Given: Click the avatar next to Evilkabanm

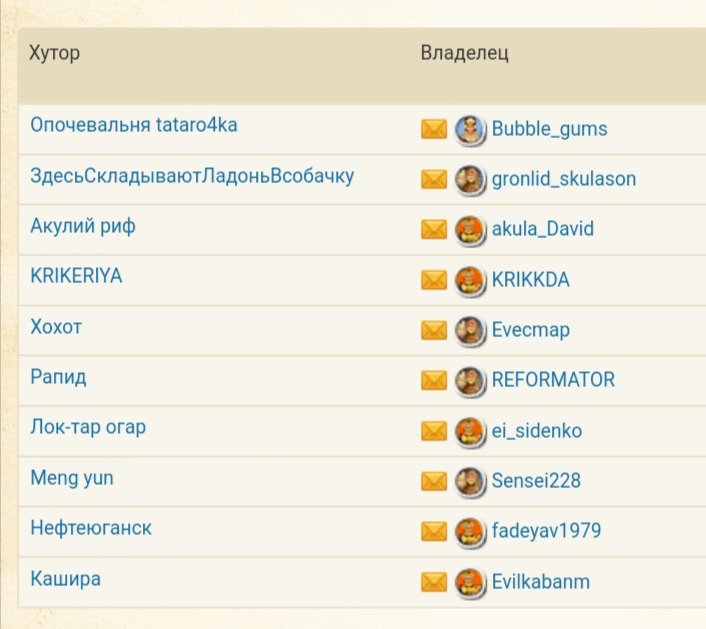Looking at the screenshot, I should pyautogui.click(x=469, y=581).
